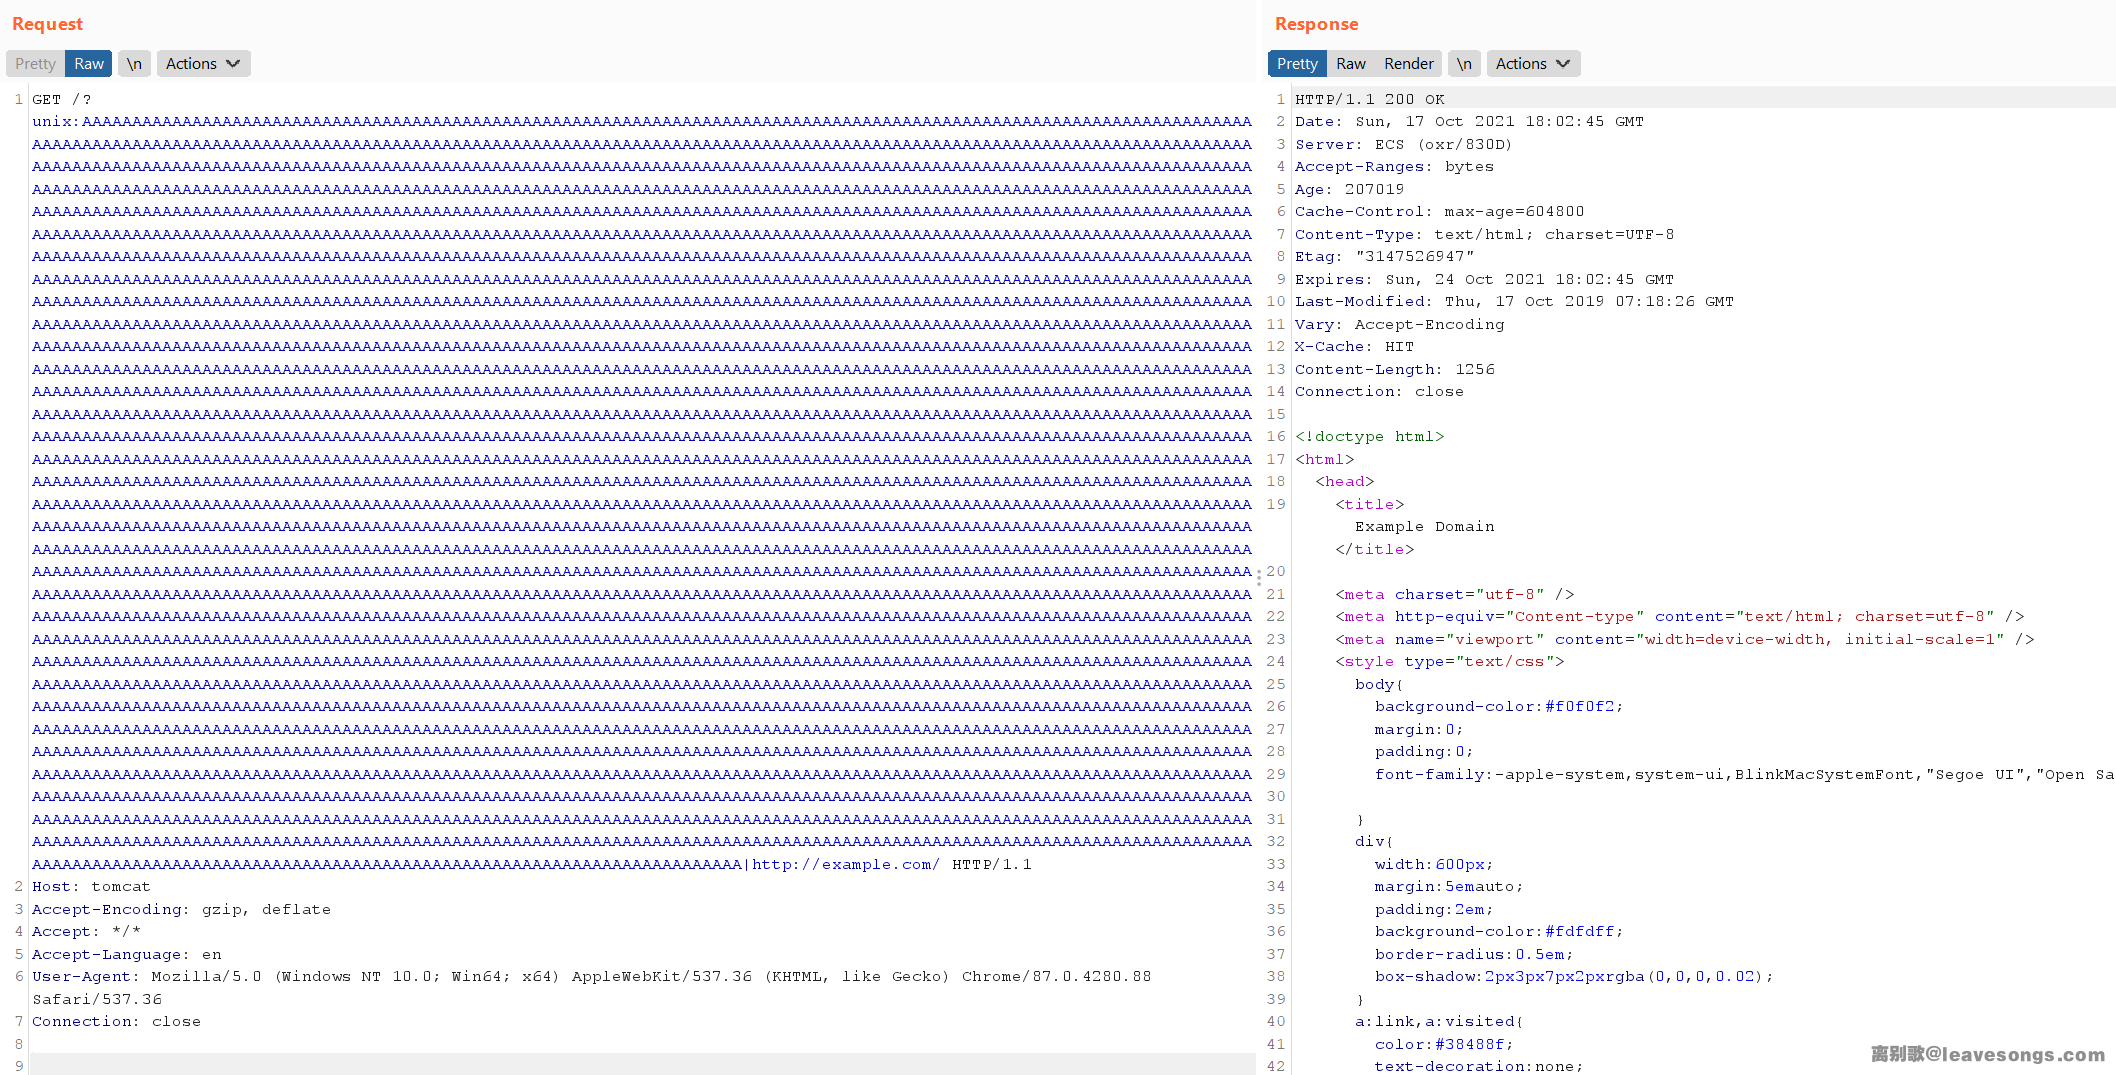Click the Example Domain title text in response
The height and width of the screenshot is (1075, 2116).
point(1424,527)
